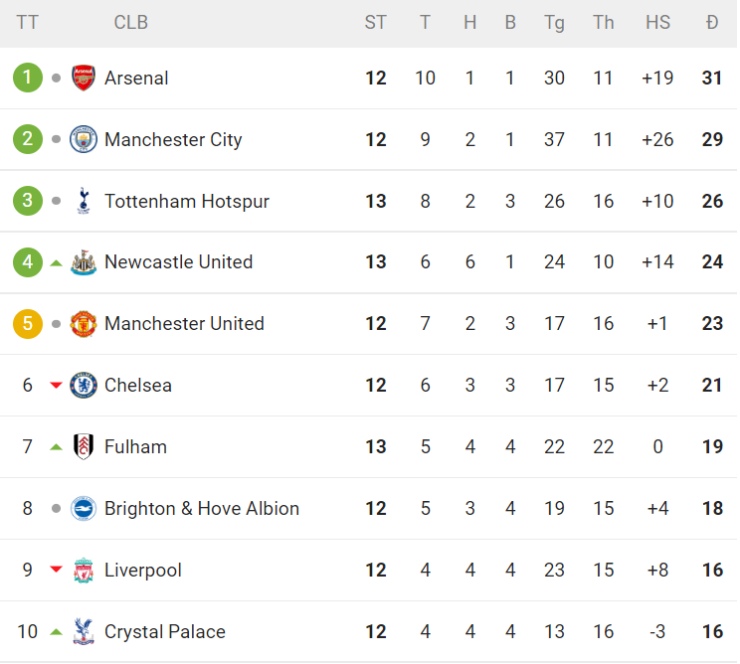Click the Tottenham Hotspur crest icon
This screenshot has height=664, width=740.
click(83, 201)
